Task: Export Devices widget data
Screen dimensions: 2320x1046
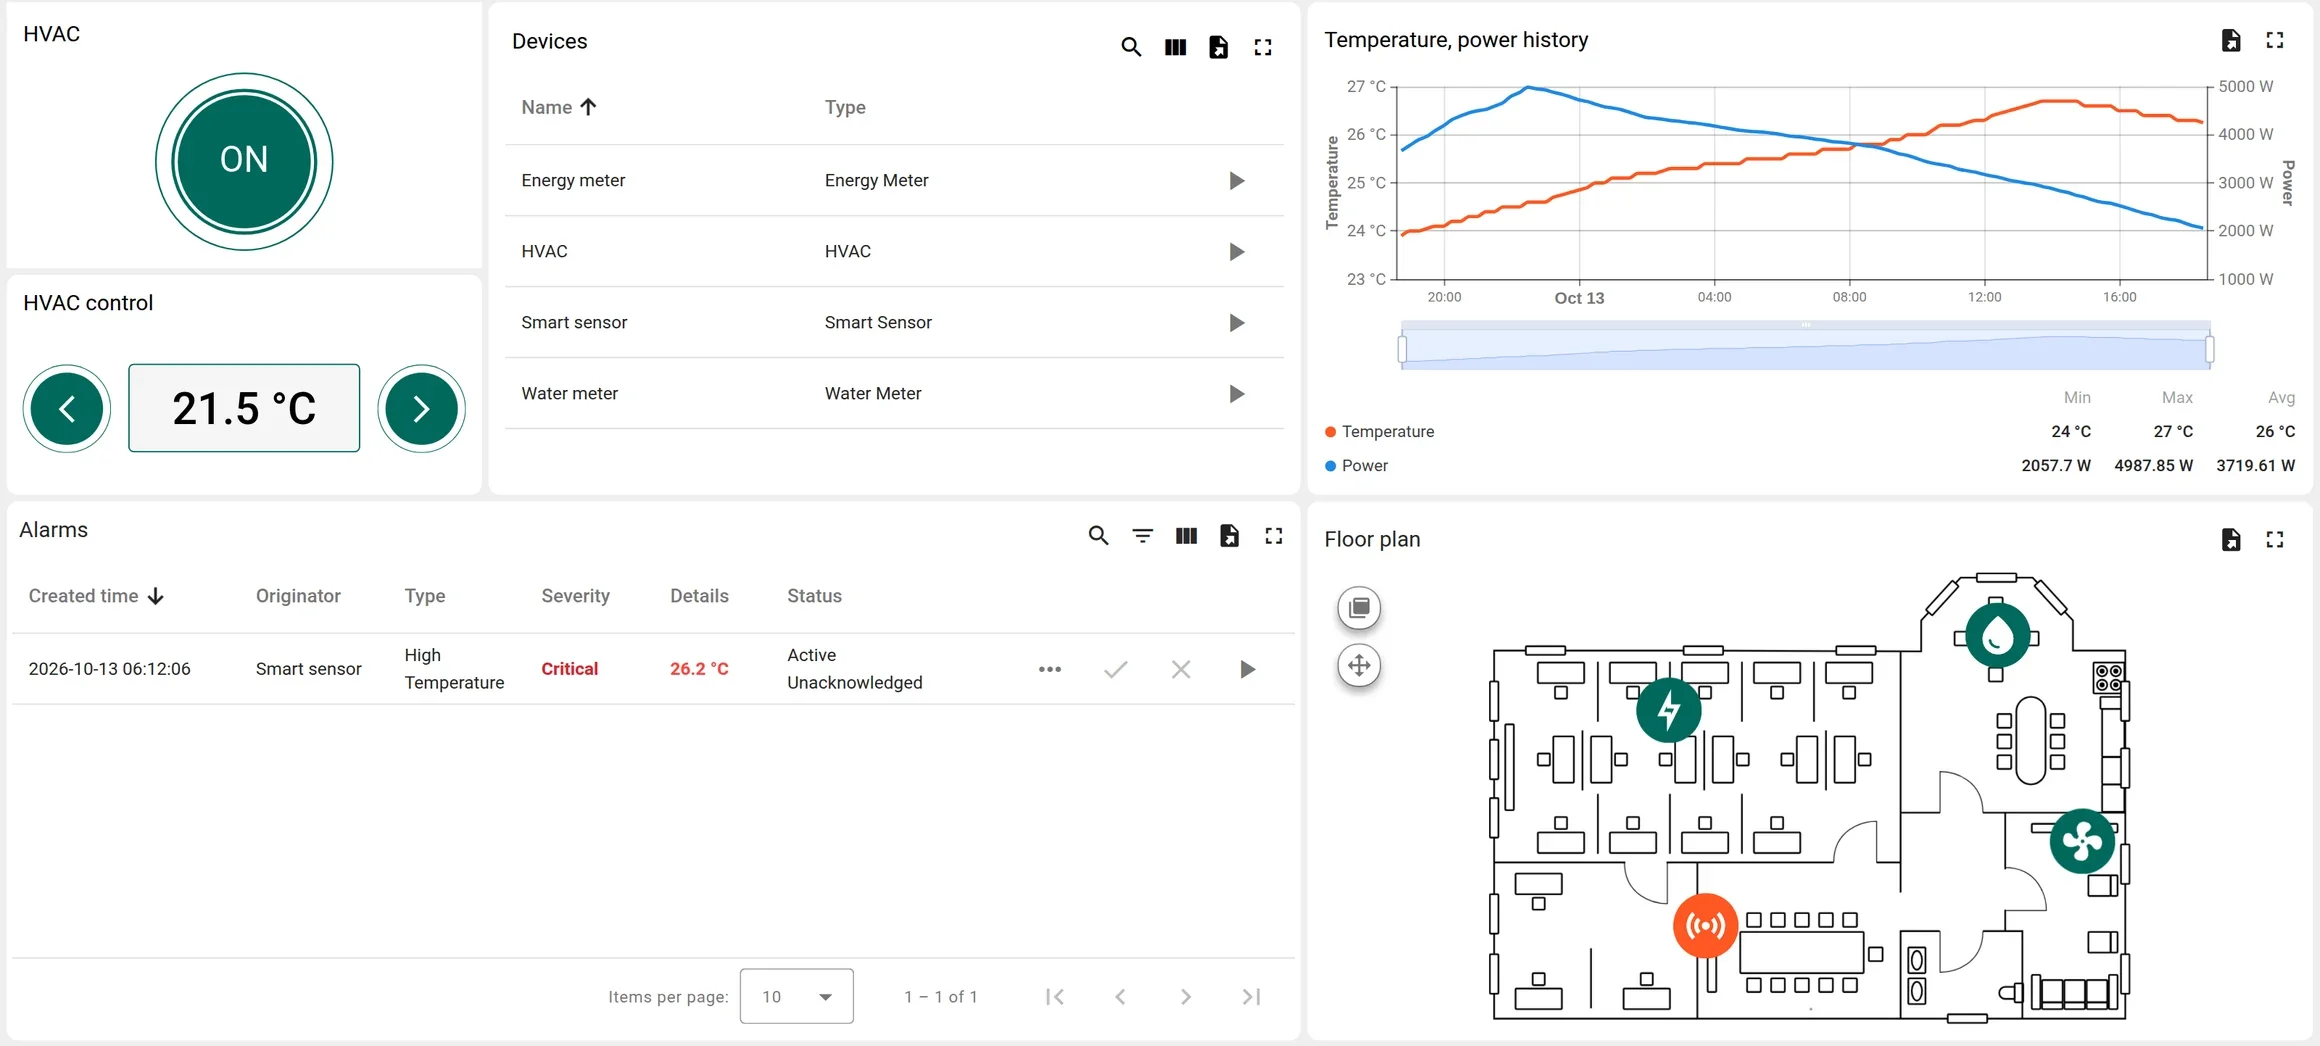Action: tap(1218, 47)
